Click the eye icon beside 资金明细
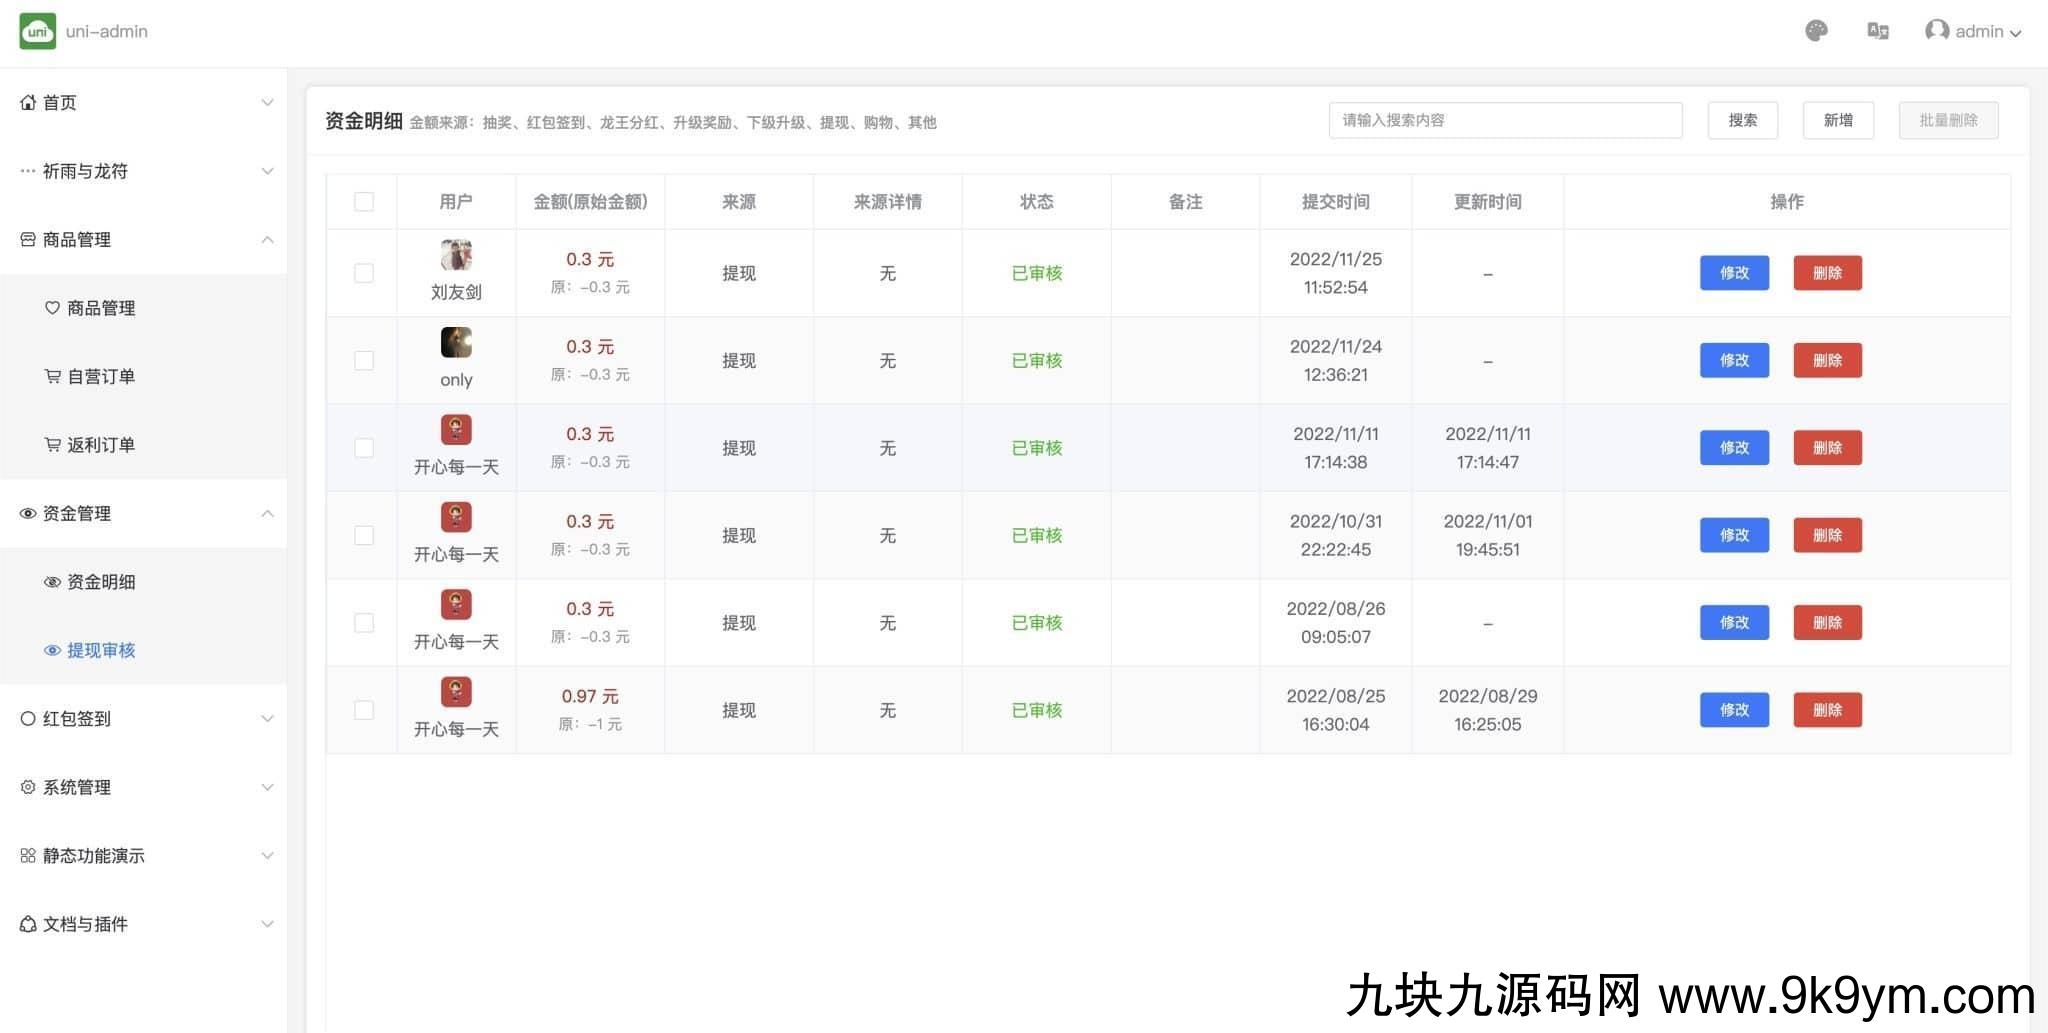Image resolution: width=2048 pixels, height=1033 pixels. (52, 582)
